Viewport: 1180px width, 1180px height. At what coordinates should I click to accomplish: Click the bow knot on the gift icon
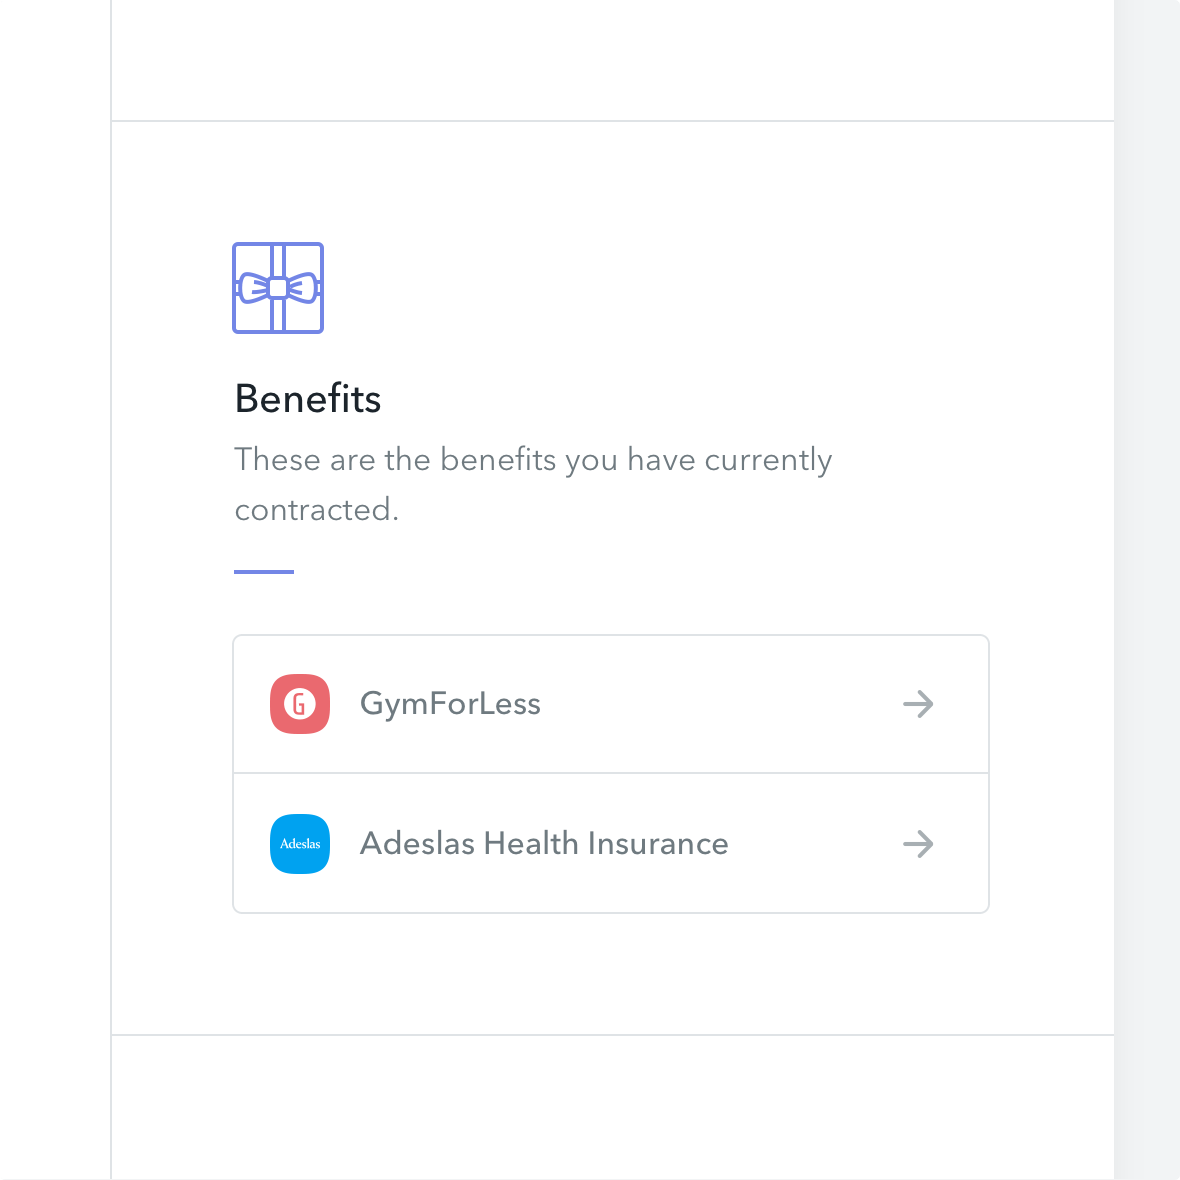[x=278, y=288]
